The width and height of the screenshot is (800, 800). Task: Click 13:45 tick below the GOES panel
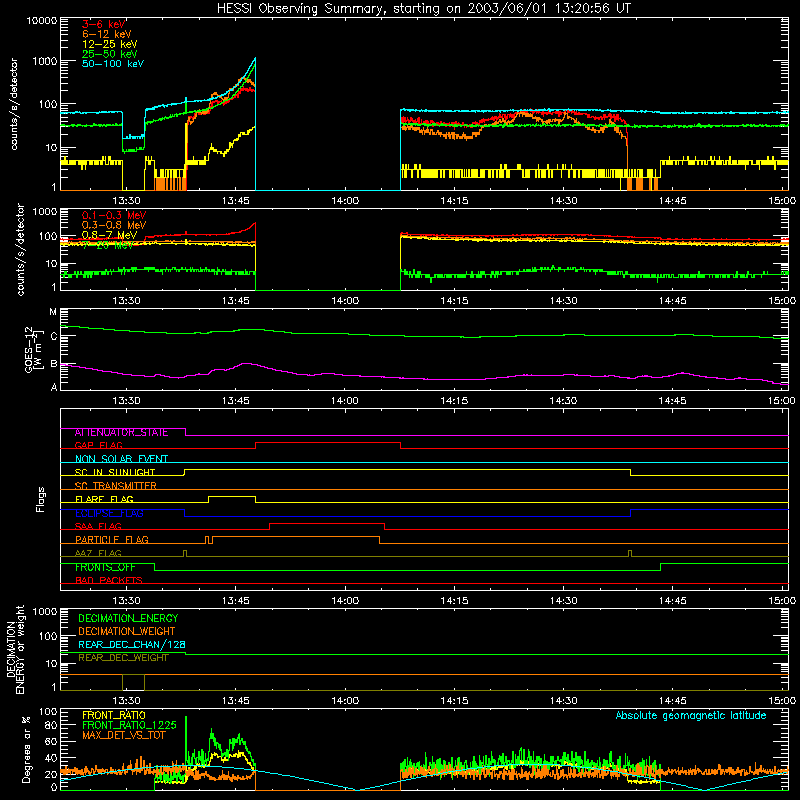tap(236, 401)
